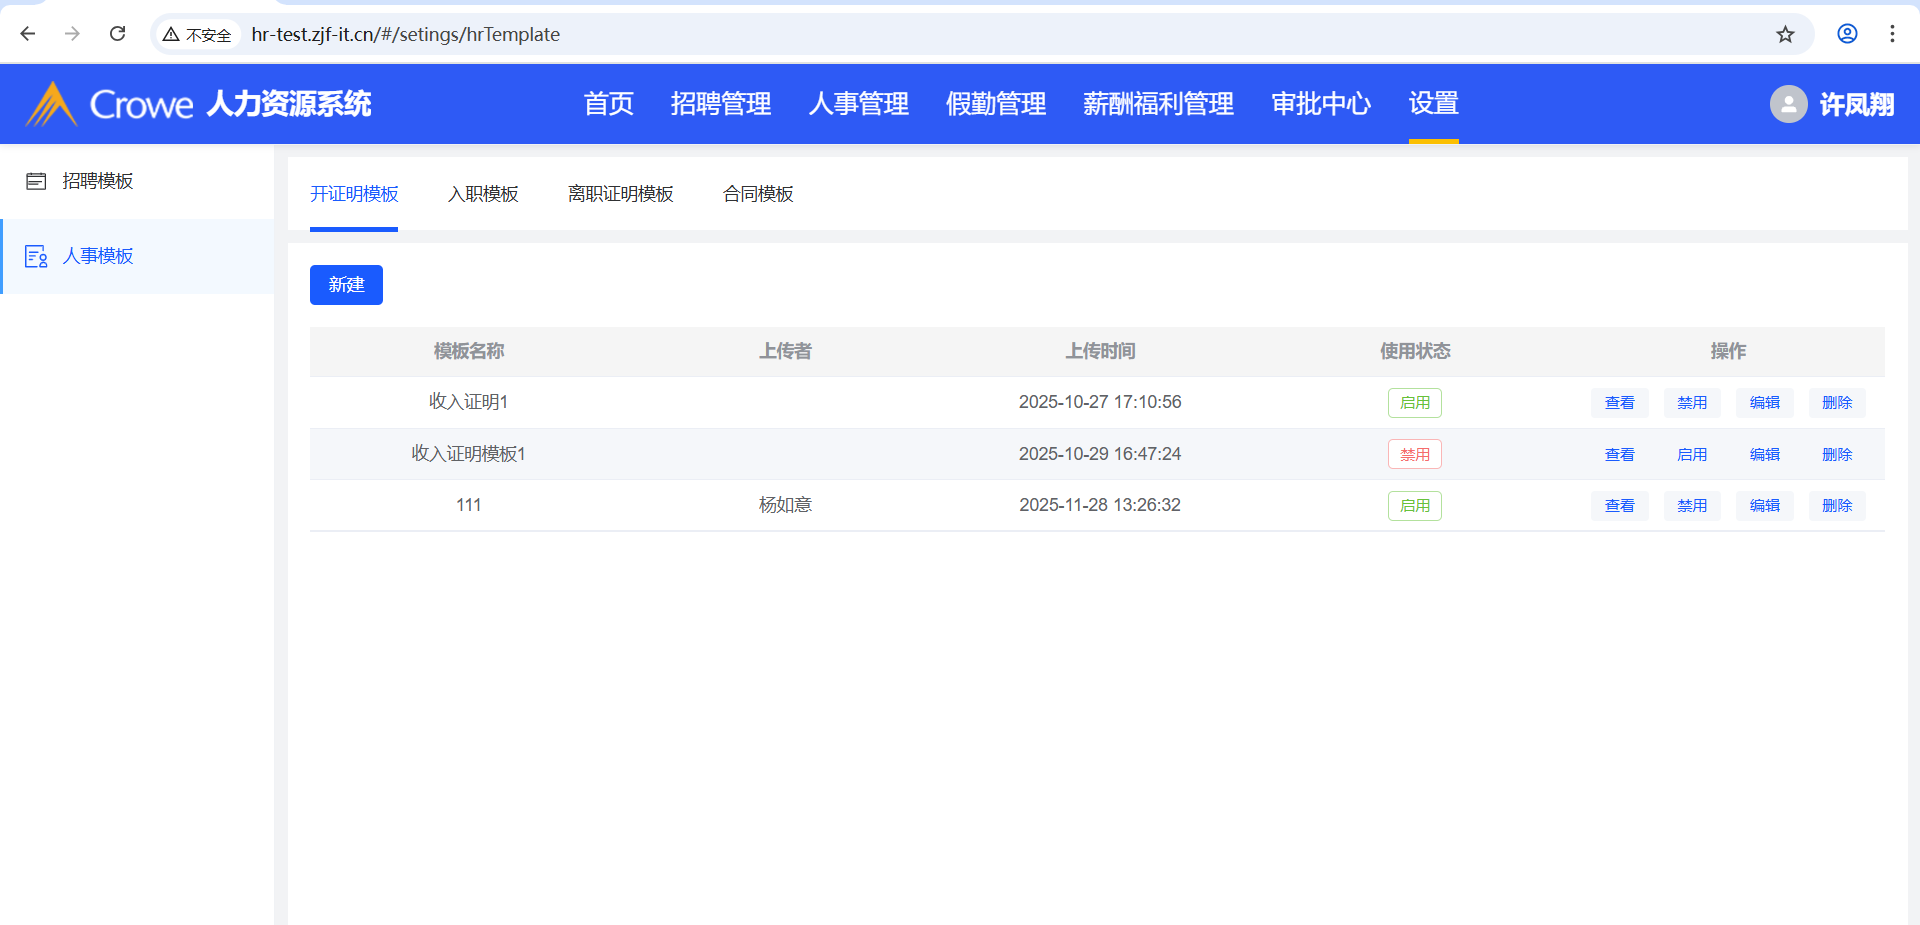Delete the 111 template row
Viewport: 1920px width, 925px height.
[x=1837, y=506]
